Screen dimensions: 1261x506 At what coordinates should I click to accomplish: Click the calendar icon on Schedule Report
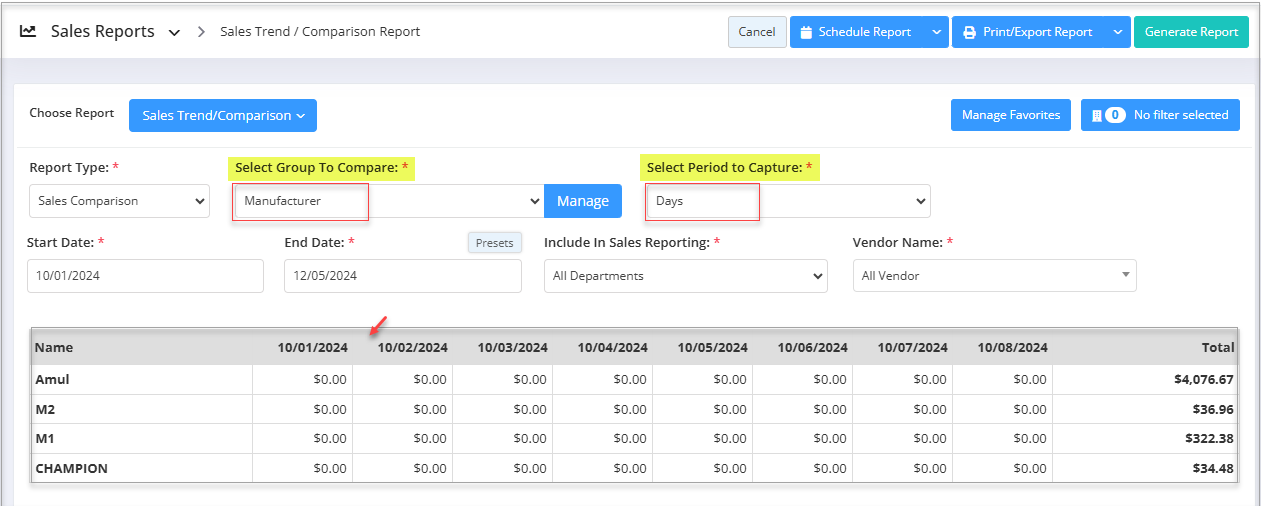coord(806,32)
